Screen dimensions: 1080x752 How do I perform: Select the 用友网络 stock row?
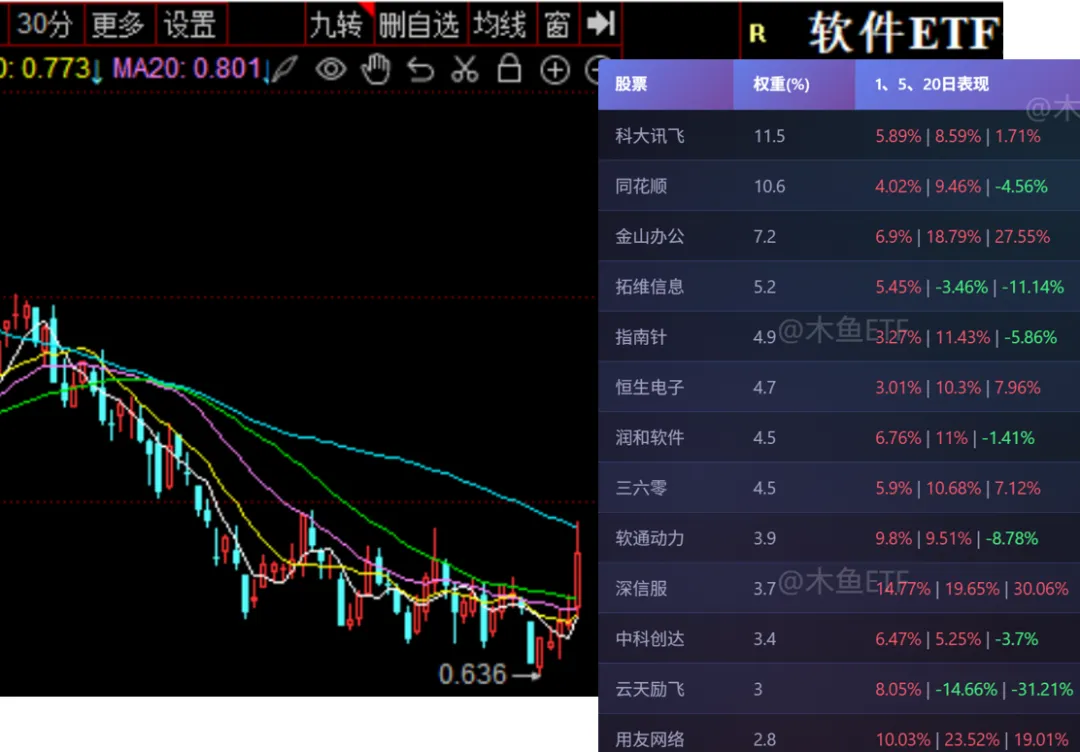pyautogui.click(x=839, y=734)
